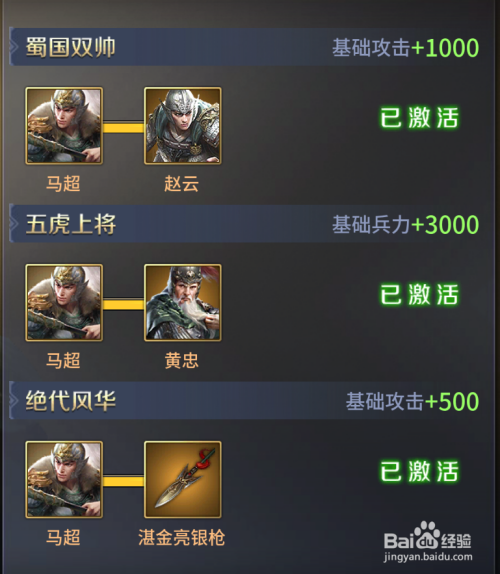Select the 基础攻击+500 bonus text
Screen dimensions: 500x574
tap(413, 401)
